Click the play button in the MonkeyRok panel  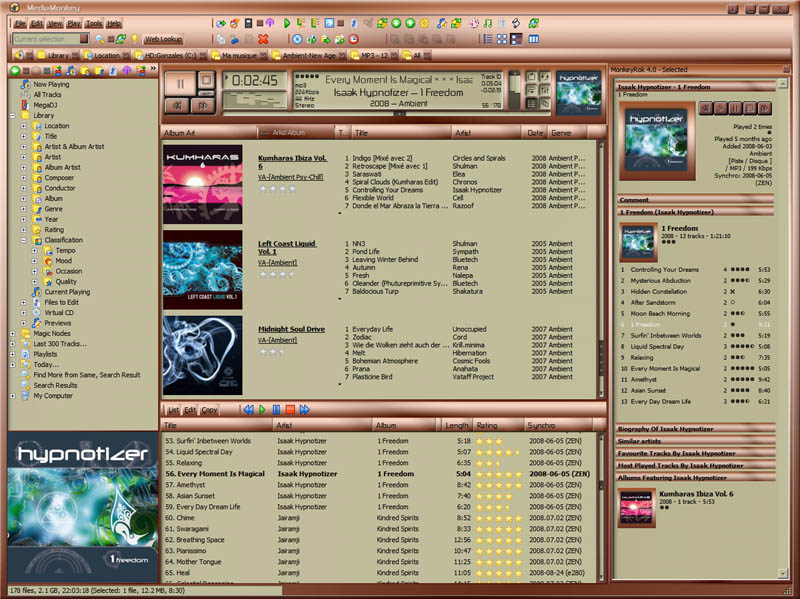pyautogui.click(x=720, y=108)
